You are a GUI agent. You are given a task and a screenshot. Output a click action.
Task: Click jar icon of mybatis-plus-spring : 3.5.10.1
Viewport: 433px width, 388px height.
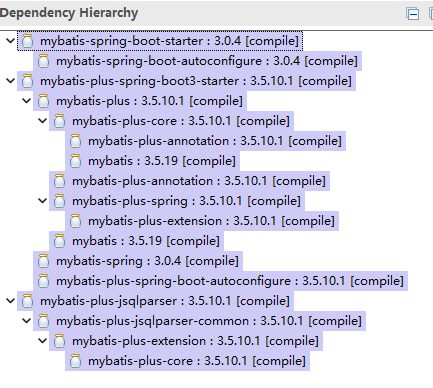click(x=59, y=201)
